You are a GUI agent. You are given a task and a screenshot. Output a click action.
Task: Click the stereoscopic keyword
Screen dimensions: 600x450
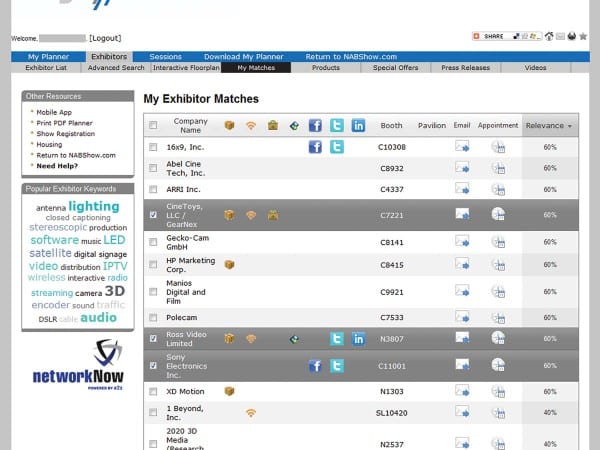[58, 227]
